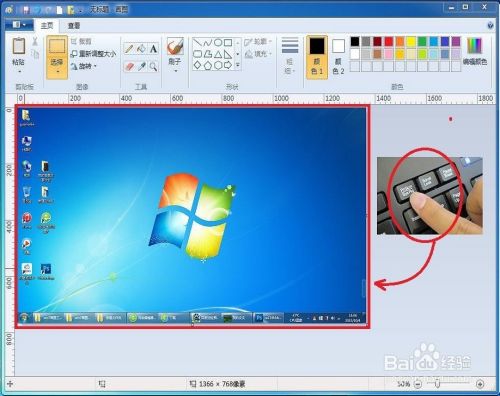
Task: Select the Eraser tool
Action: (129, 66)
